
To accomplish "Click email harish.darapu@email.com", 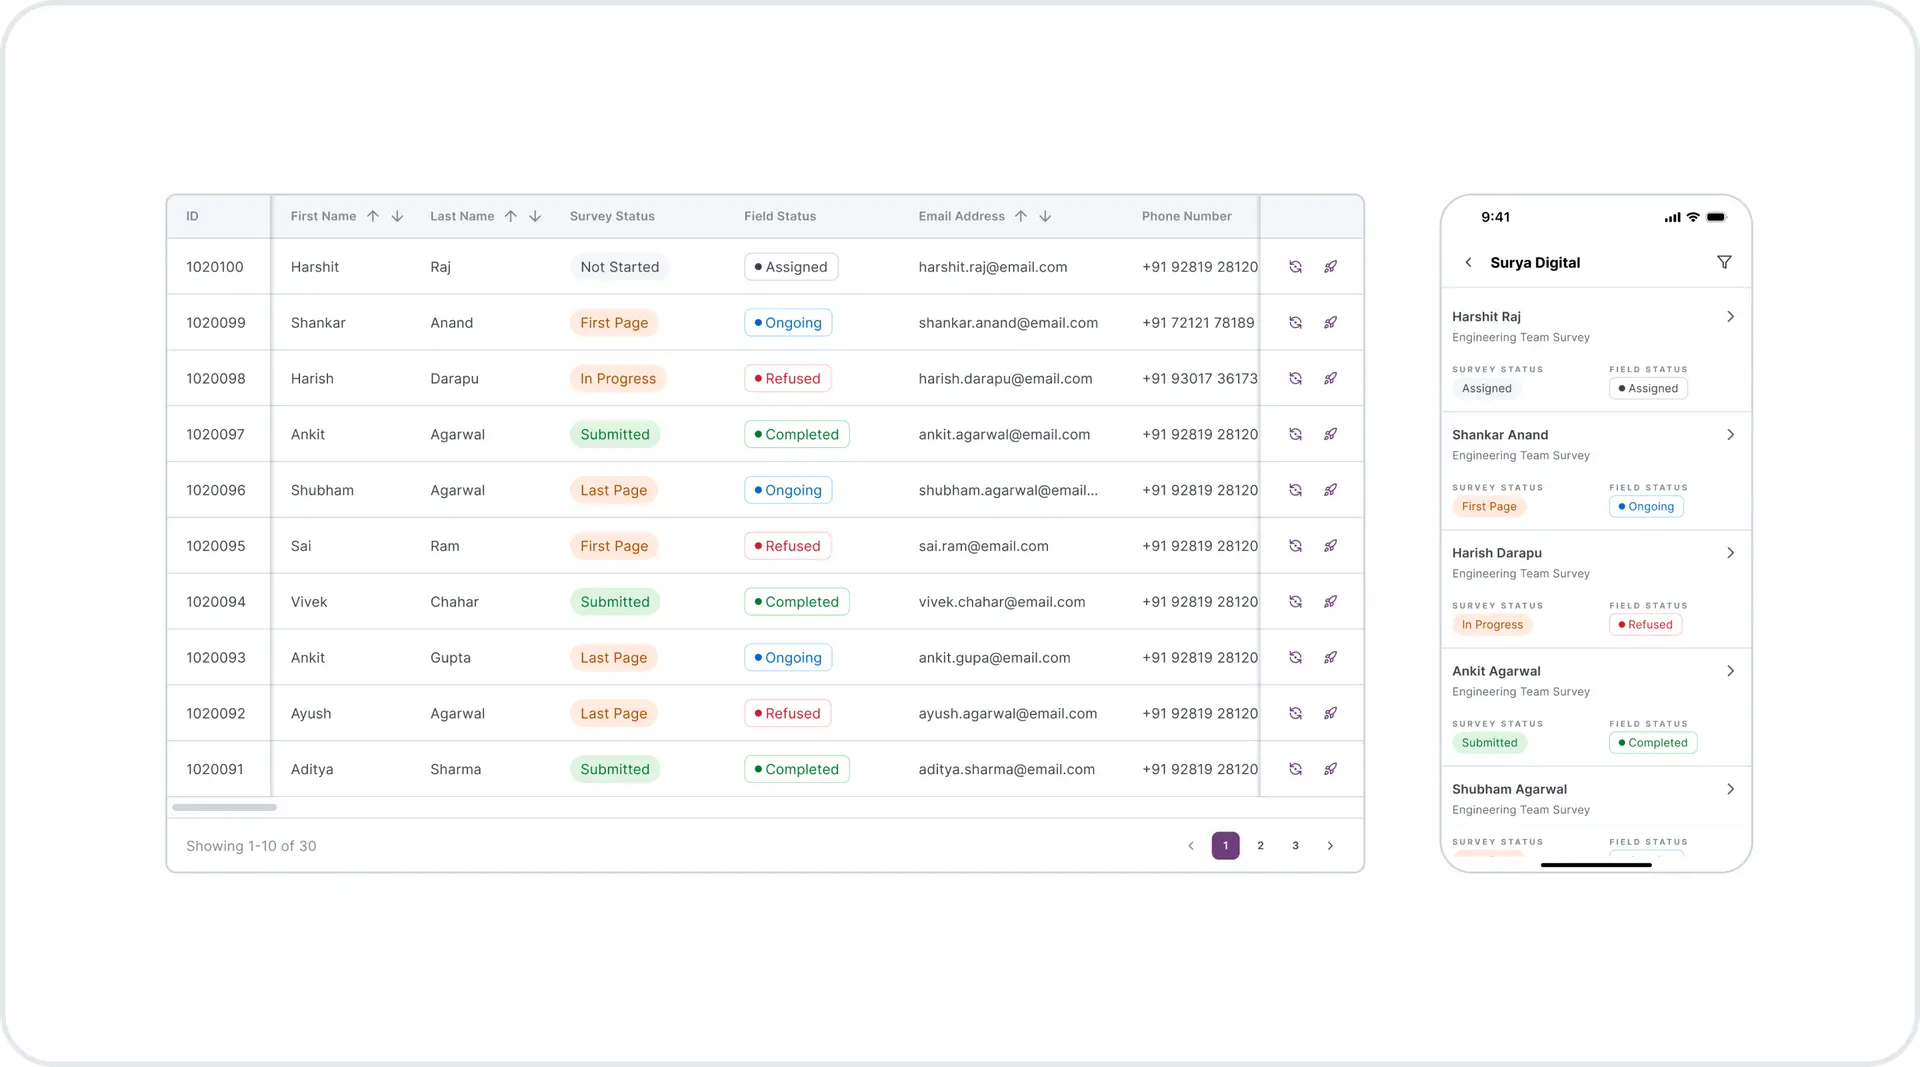I will (1005, 379).
